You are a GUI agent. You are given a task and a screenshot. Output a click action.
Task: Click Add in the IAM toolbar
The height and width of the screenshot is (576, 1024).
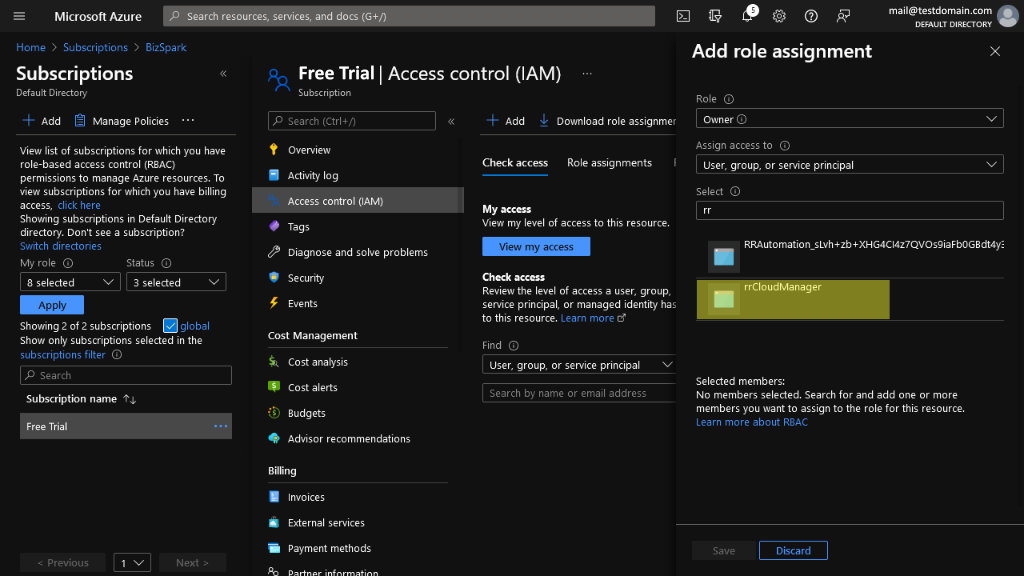[505, 121]
